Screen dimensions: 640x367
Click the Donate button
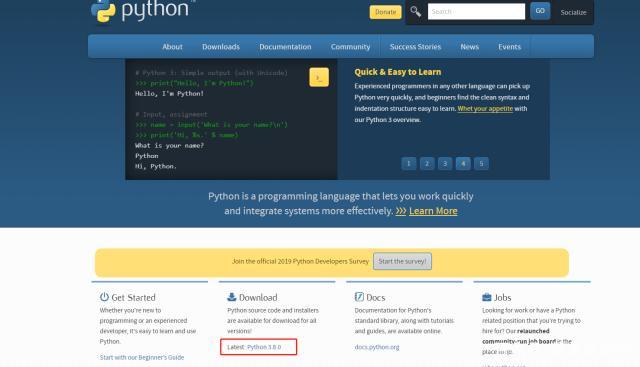[x=386, y=12]
